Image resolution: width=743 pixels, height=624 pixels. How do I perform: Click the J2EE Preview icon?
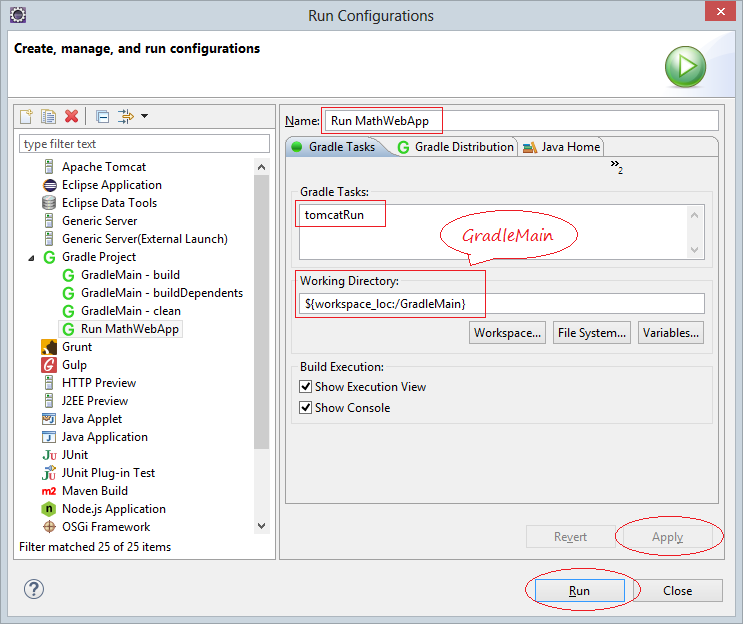coord(49,401)
